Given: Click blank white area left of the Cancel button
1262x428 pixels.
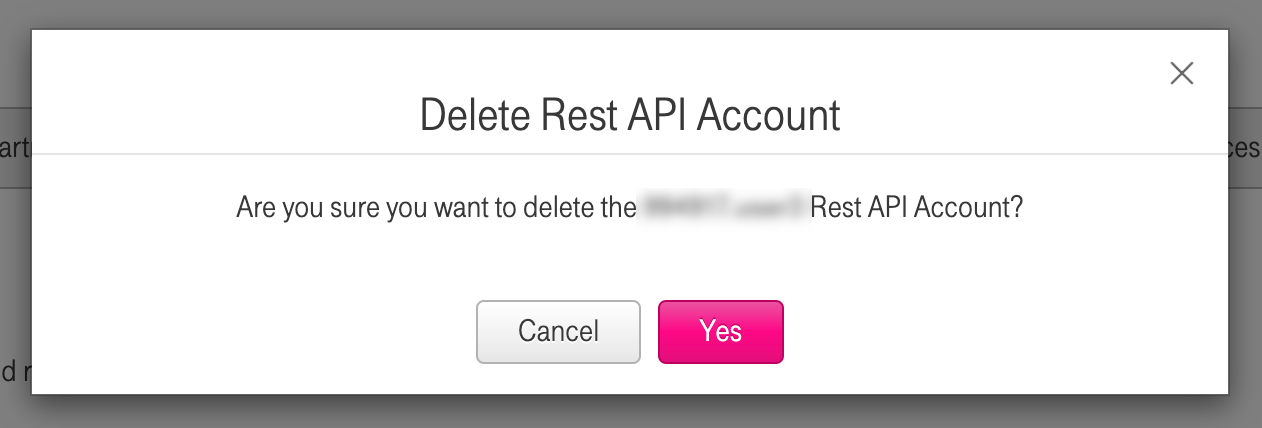Looking at the screenshot, I should coord(250,332).
